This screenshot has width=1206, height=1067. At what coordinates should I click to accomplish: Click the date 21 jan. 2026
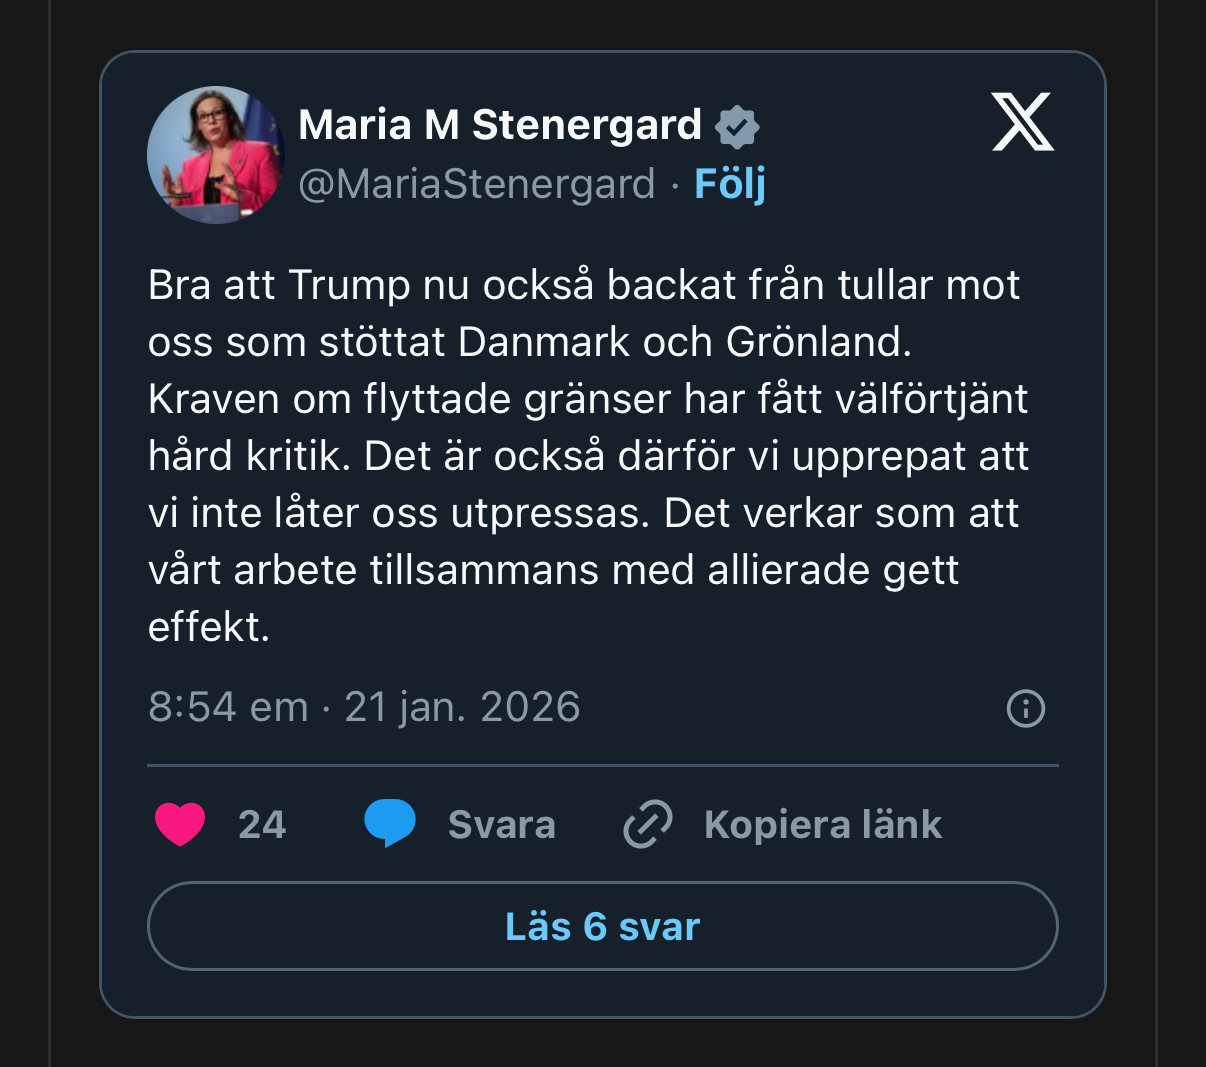(x=462, y=707)
